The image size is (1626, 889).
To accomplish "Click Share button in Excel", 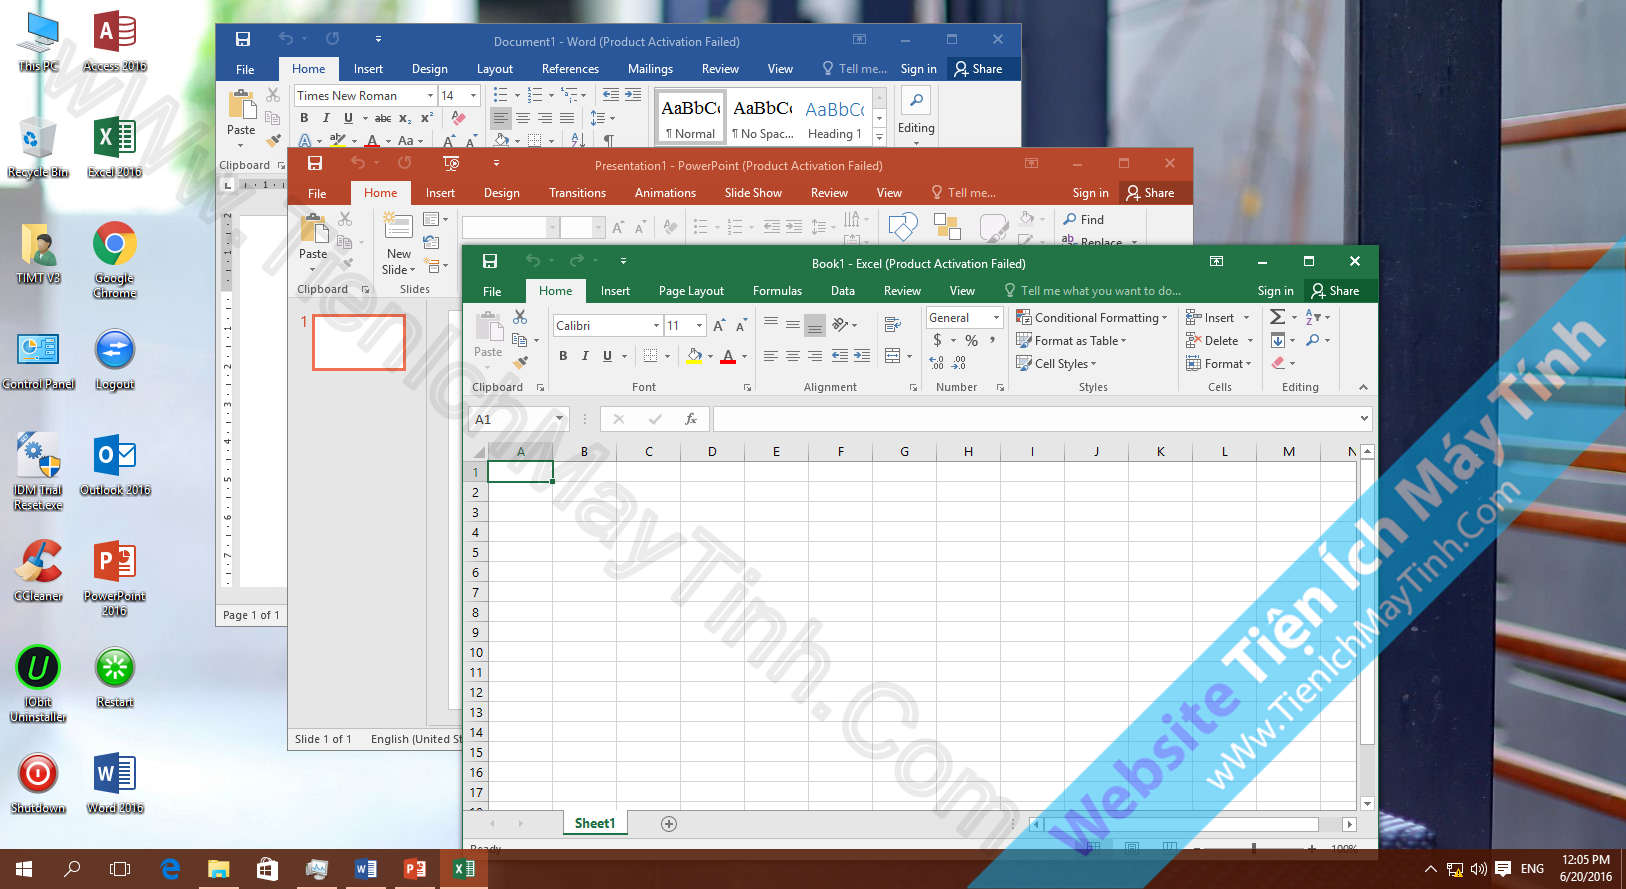I will pos(1335,291).
